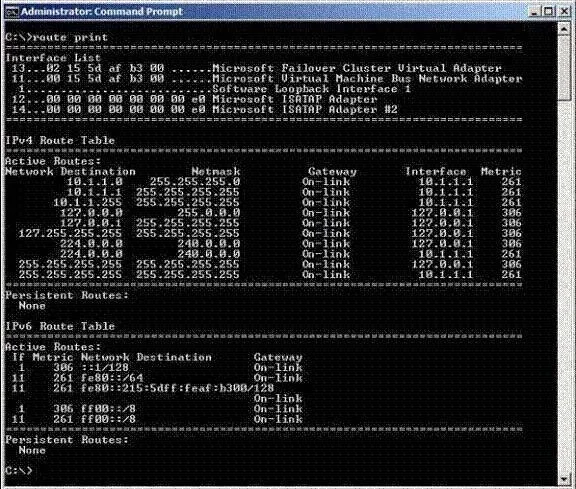Click the Microsoft Failover Cluster Virtual Adapter line

pos(257,68)
